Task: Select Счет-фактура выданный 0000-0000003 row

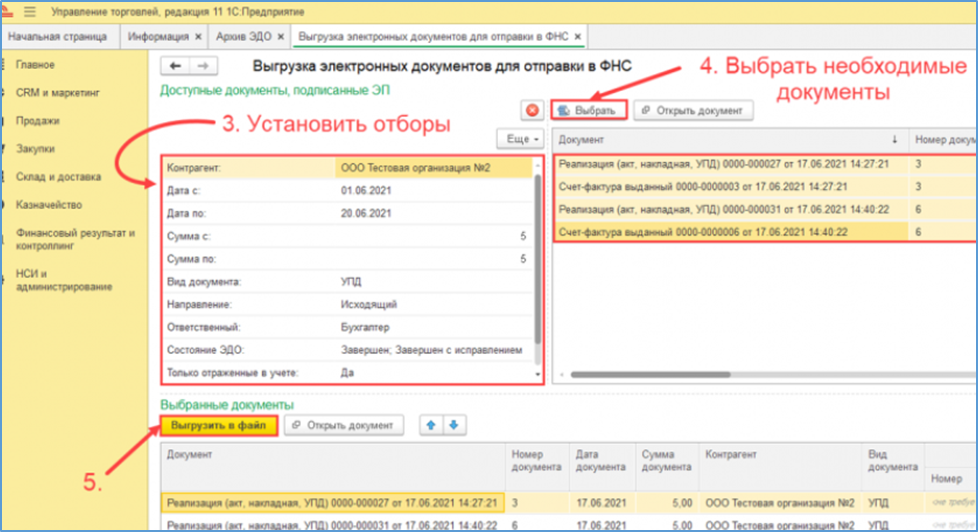Action: (703, 186)
